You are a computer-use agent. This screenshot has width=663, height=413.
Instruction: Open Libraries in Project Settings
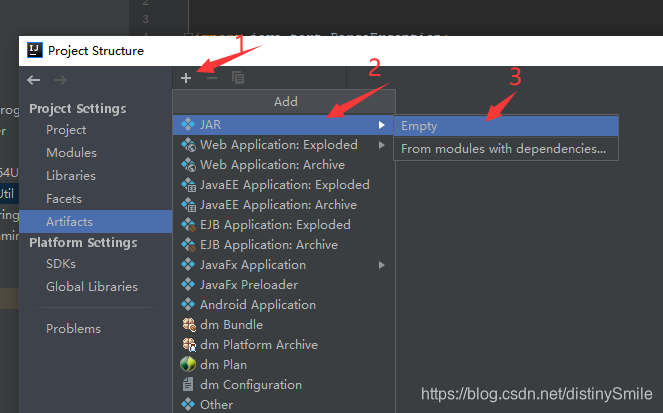click(71, 175)
